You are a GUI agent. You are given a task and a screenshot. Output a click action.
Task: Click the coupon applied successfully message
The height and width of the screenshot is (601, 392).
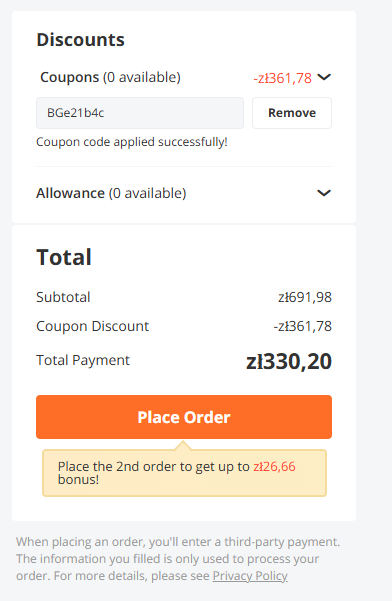click(132, 142)
